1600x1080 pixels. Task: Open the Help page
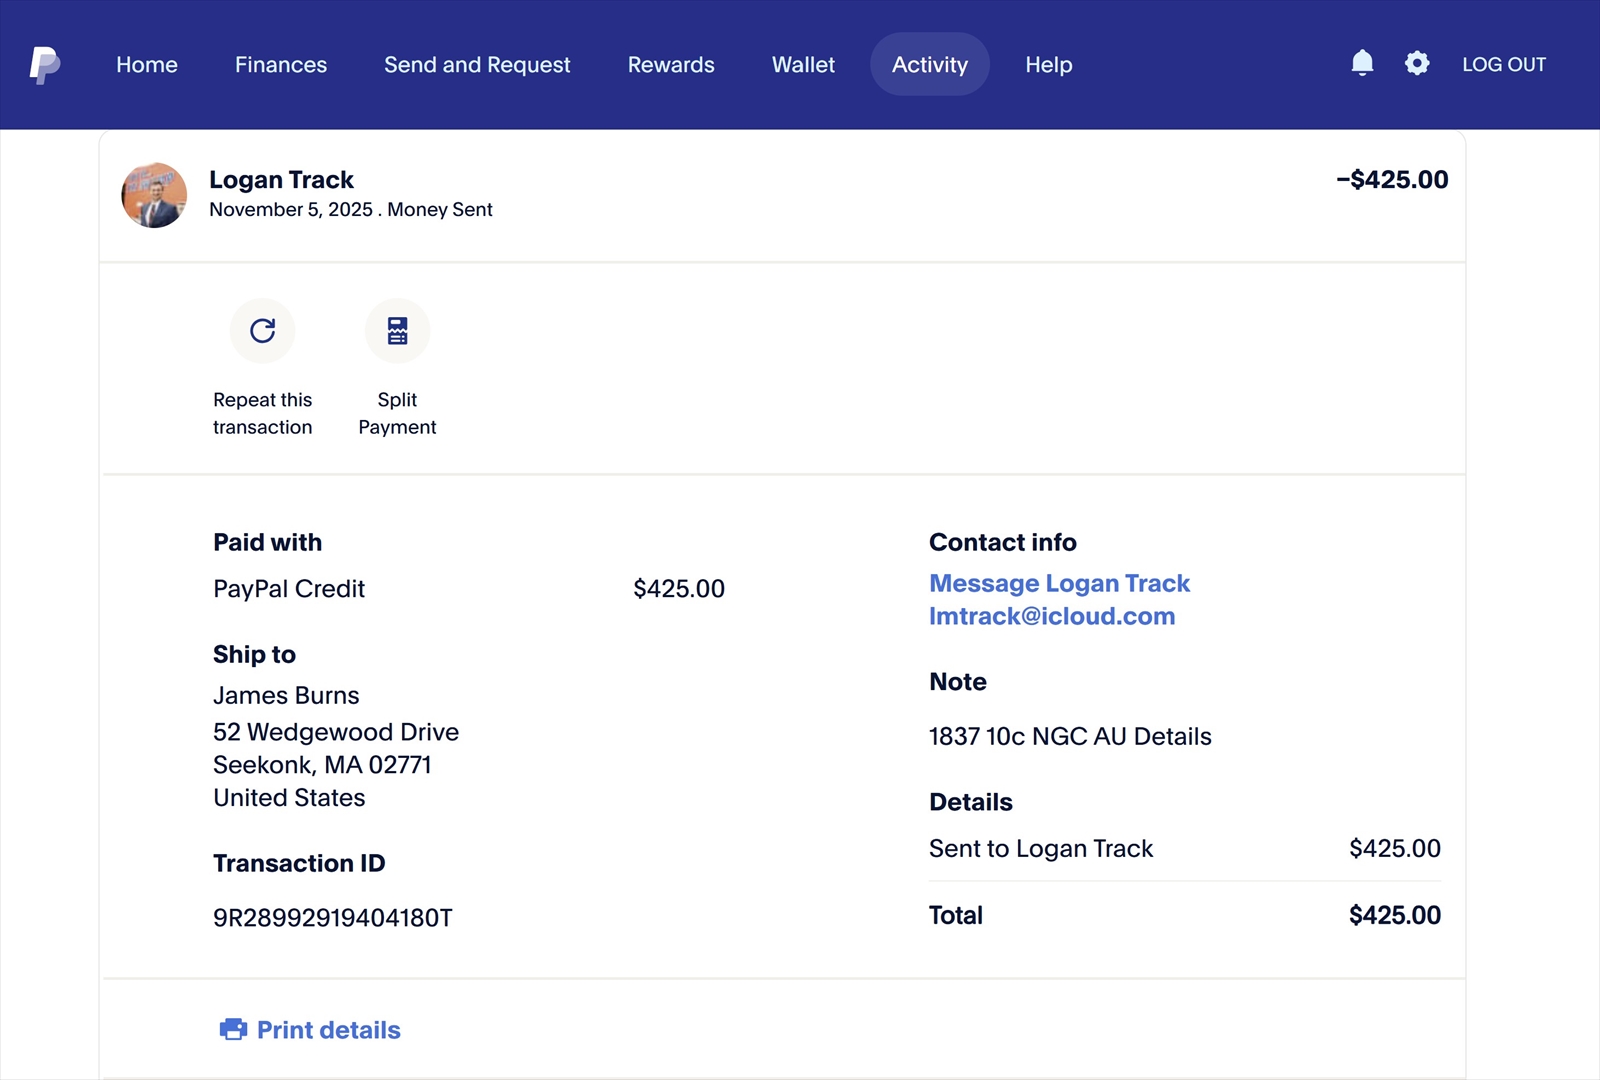[1048, 65]
